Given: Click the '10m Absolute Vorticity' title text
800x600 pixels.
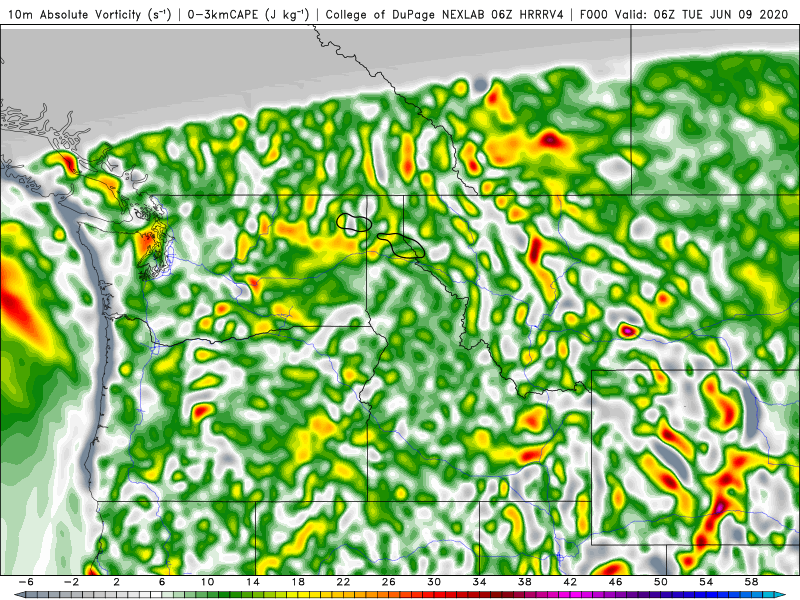Looking at the screenshot, I should pyautogui.click(x=74, y=14).
